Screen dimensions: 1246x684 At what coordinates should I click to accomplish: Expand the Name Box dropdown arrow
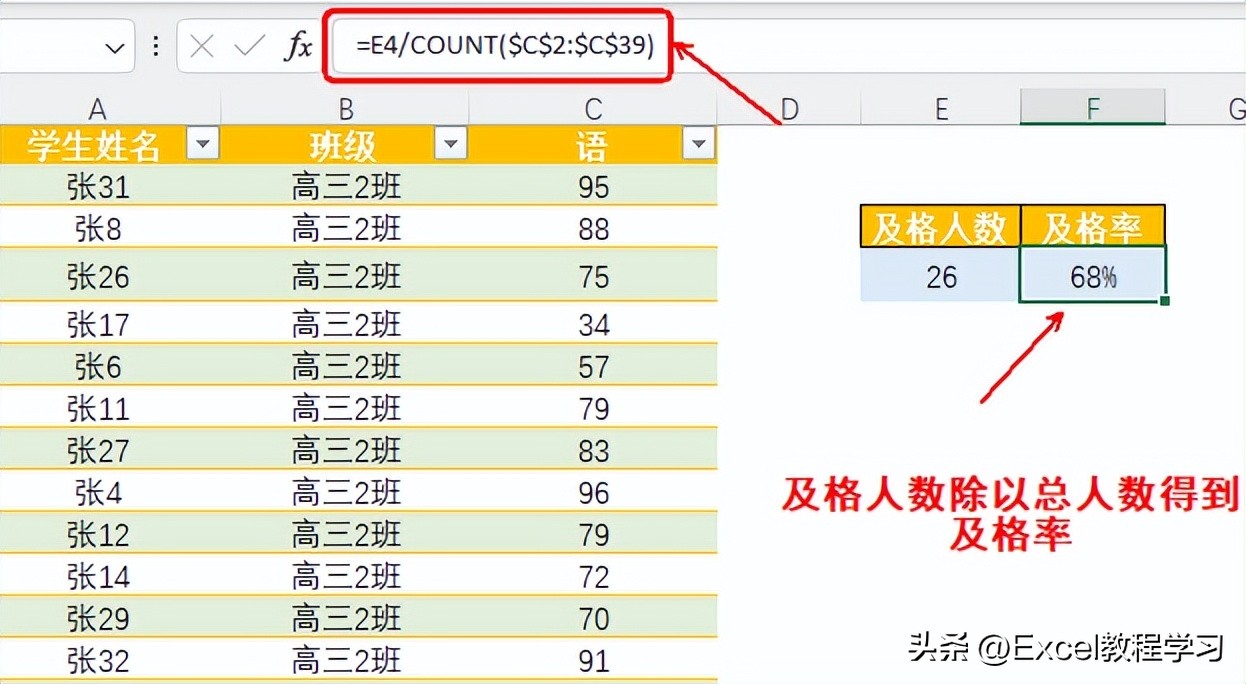tap(115, 48)
